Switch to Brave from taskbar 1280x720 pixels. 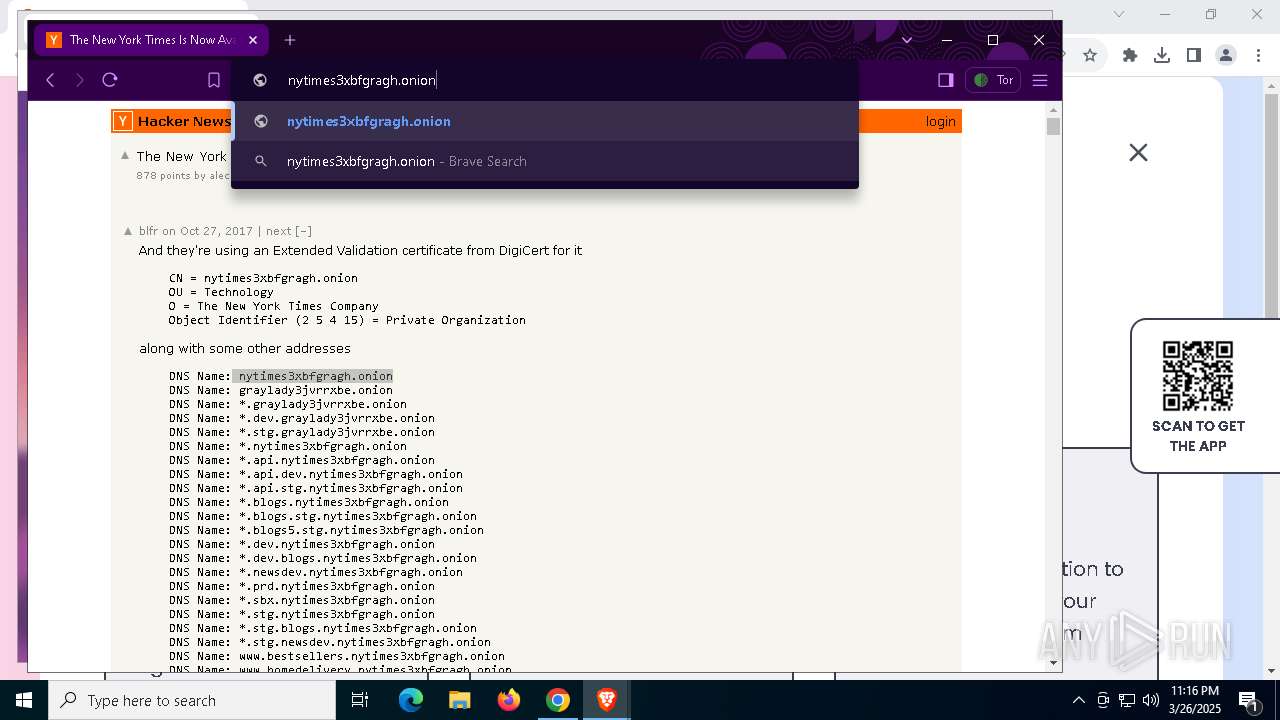pyautogui.click(x=606, y=700)
